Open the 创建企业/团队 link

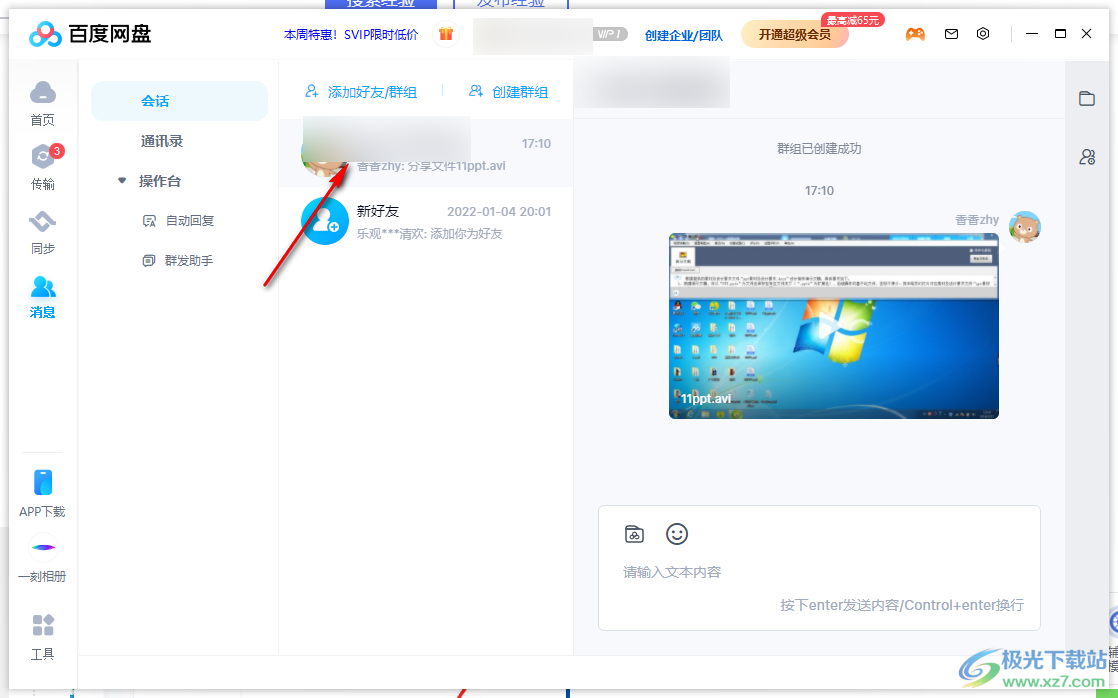(x=684, y=35)
